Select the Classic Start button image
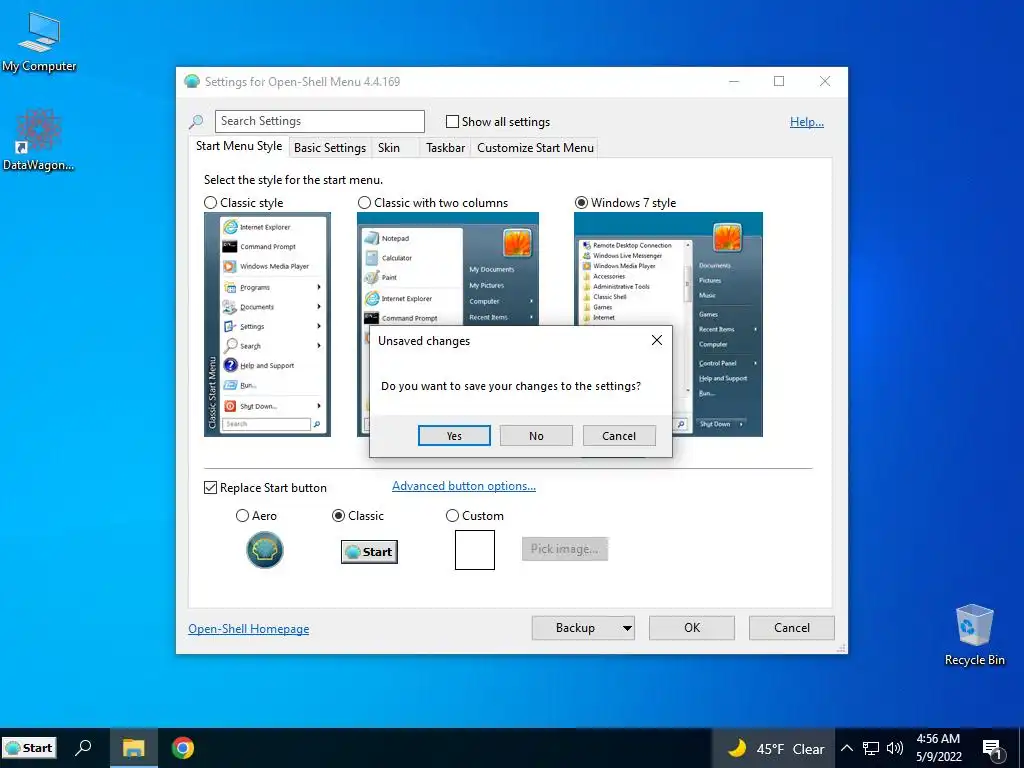 coord(369,552)
